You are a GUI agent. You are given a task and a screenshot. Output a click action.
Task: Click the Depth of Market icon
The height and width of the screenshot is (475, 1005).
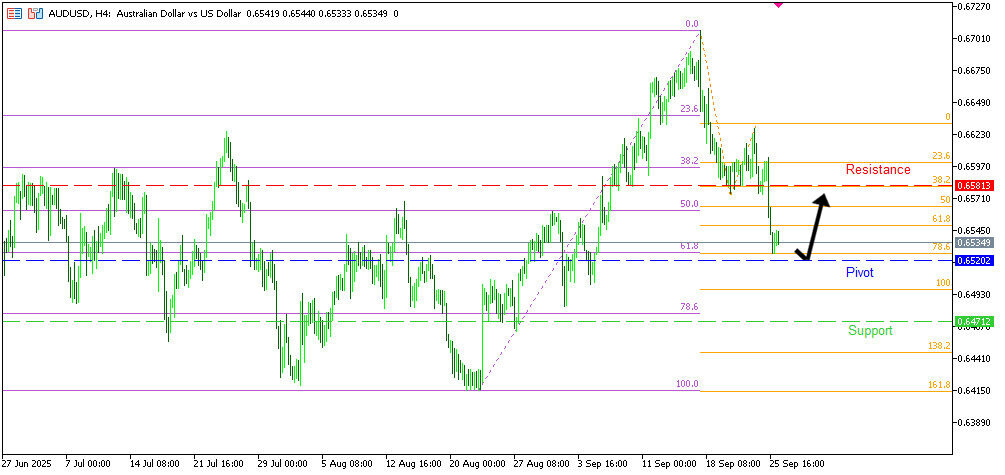[x=14, y=14]
